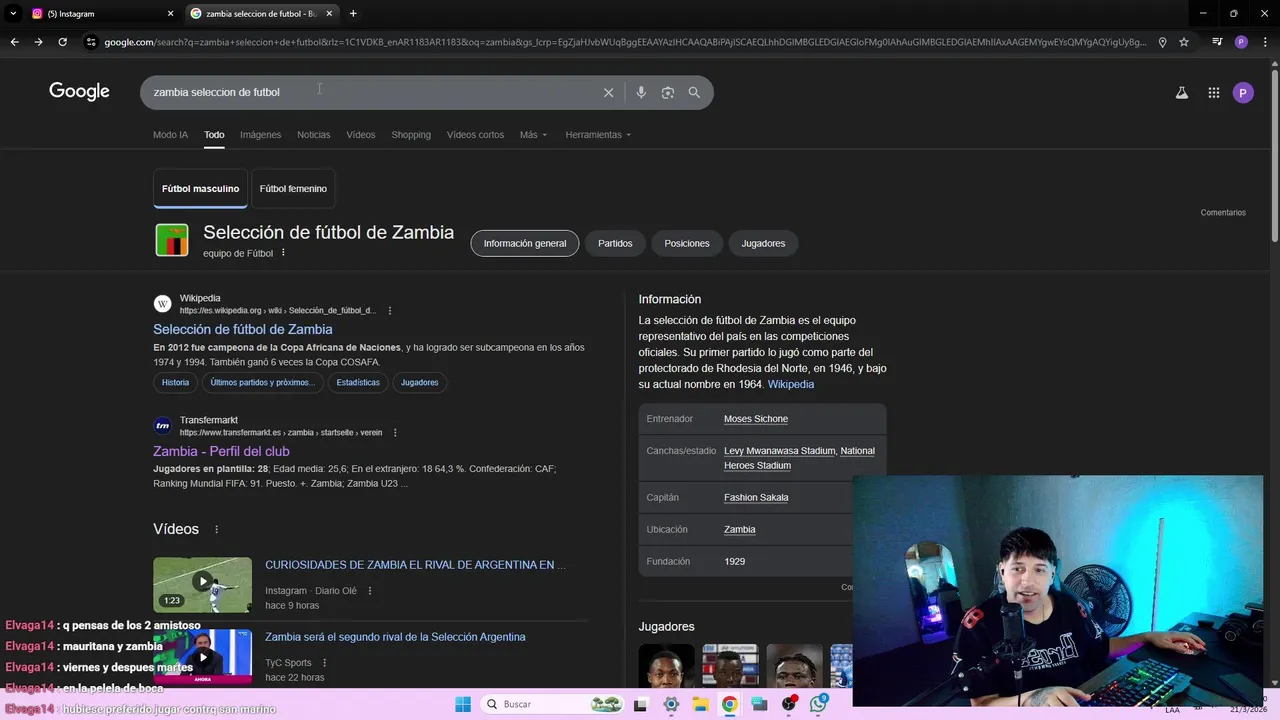
Task: Click Estadísticas sitelink chip
Action: click(358, 382)
